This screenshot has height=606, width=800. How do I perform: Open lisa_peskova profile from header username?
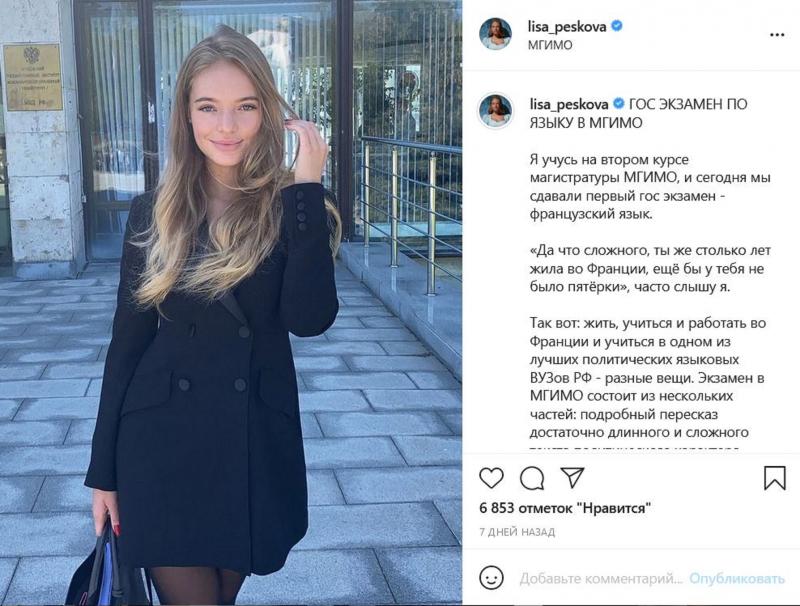click(x=567, y=27)
